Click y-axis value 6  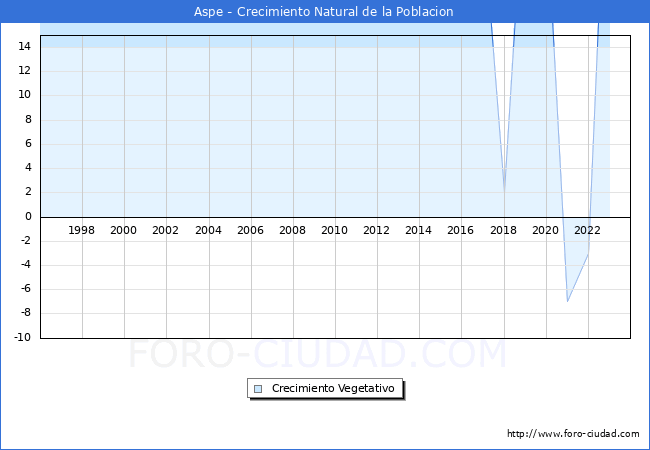pyautogui.click(x=28, y=143)
